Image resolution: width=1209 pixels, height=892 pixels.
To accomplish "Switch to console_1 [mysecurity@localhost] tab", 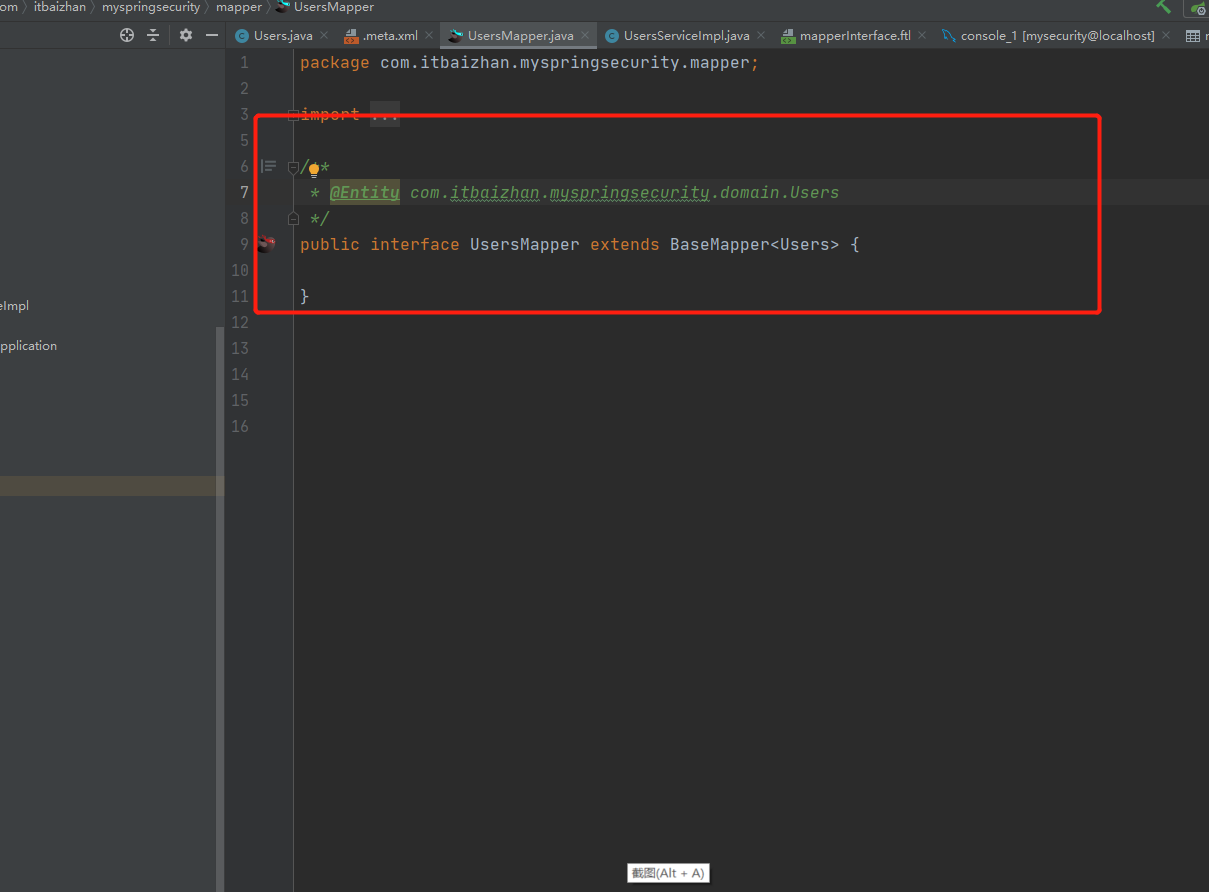I will coord(1058,36).
